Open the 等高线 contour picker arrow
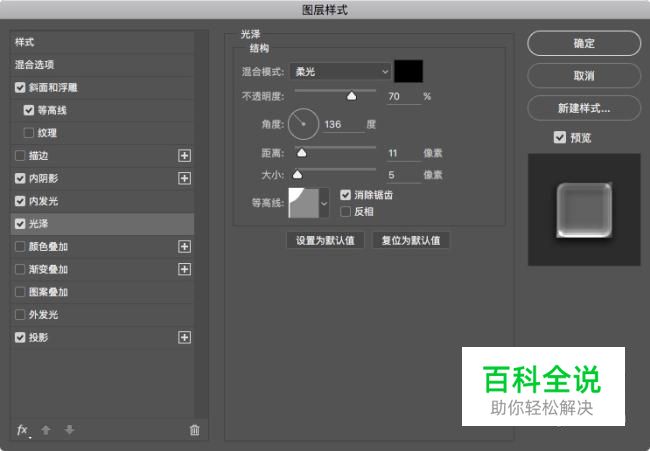This screenshot has height=451, width=650. tap(324, 203)
